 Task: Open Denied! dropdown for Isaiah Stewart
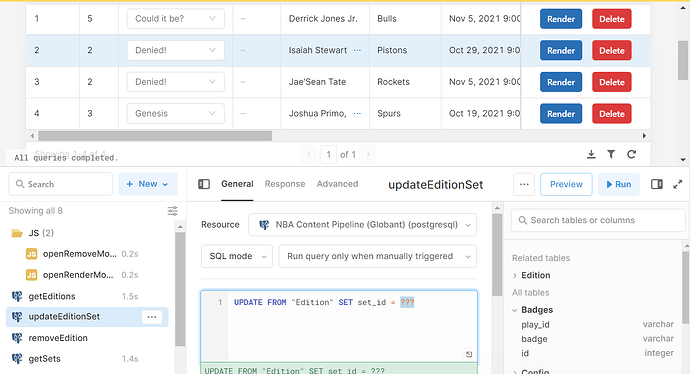tap(176, 50)
